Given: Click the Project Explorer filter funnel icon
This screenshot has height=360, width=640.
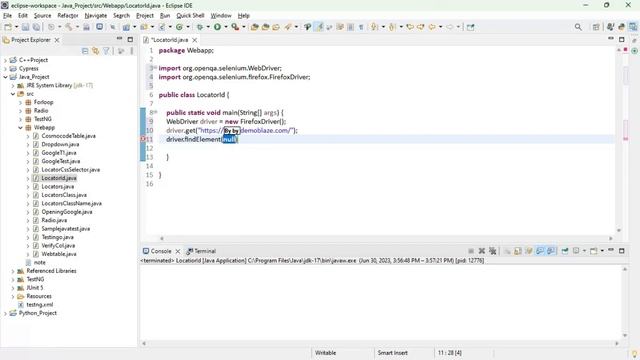Looking at the screenshot, I should (106, 51).
